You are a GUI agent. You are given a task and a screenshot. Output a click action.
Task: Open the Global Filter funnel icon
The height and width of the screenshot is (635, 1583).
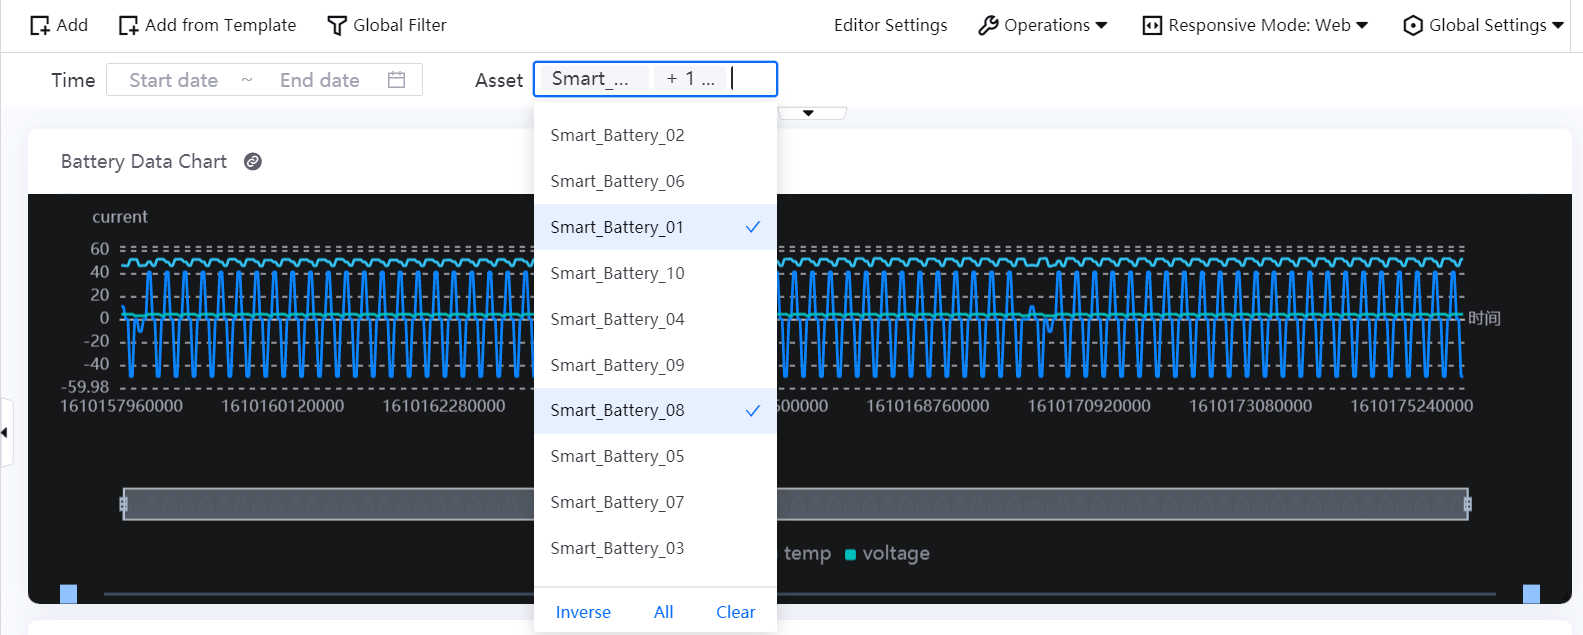pos(337,26)
